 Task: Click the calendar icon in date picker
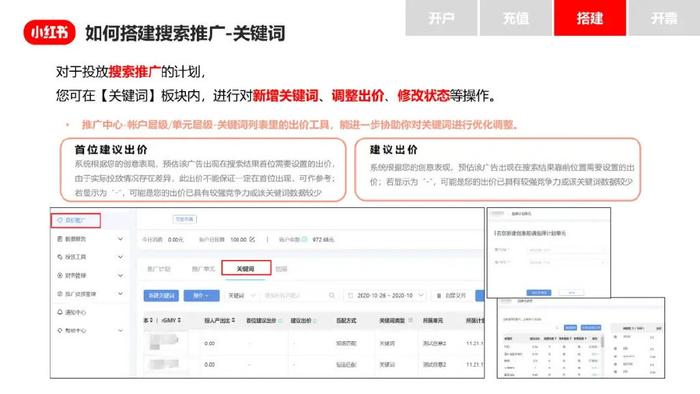tap(350, 295)
